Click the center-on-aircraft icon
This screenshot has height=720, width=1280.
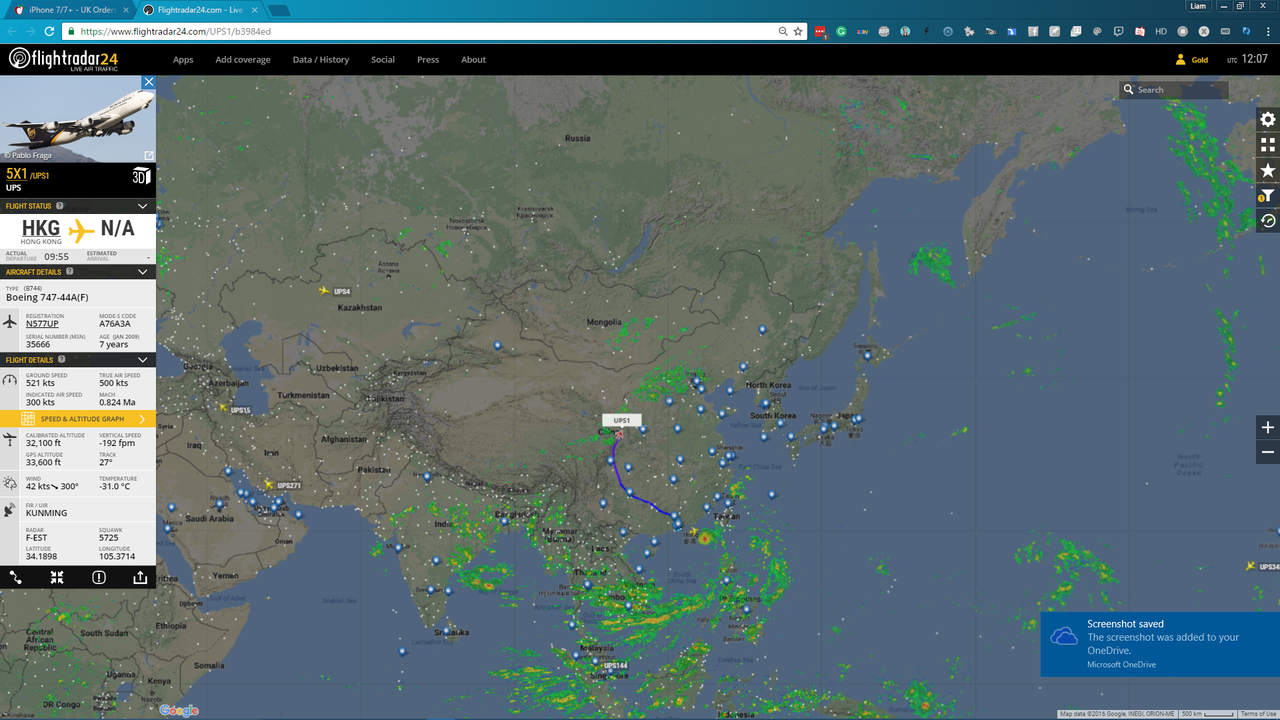tap(57, 577)
